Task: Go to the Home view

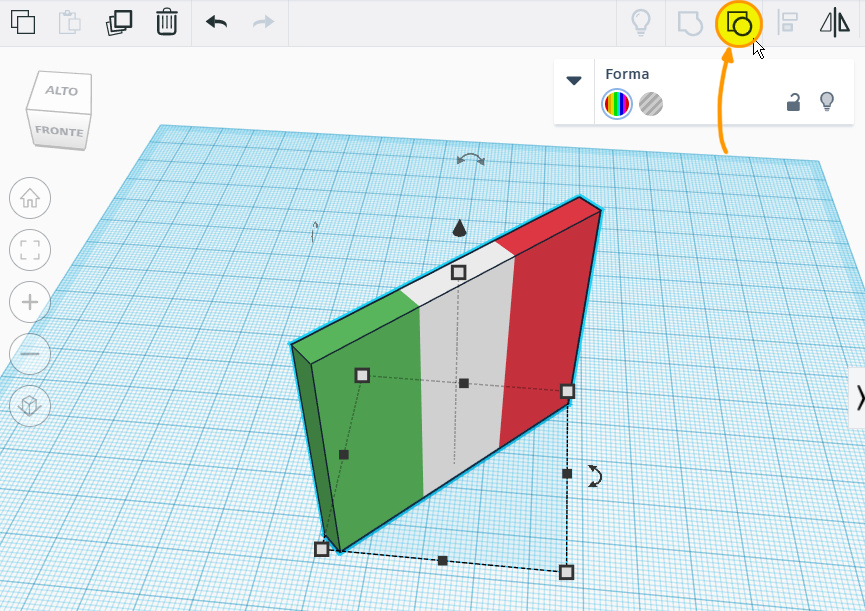Action: [x=30, y=198]
